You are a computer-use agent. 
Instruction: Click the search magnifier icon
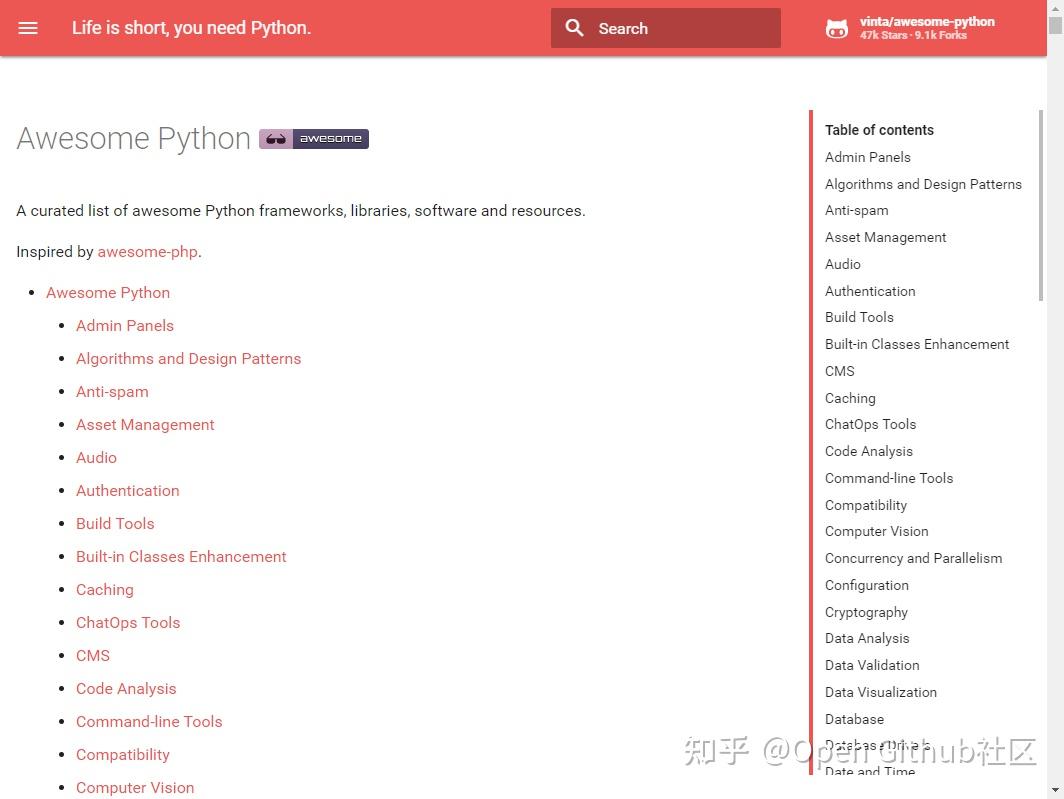[x=574, y=28]
